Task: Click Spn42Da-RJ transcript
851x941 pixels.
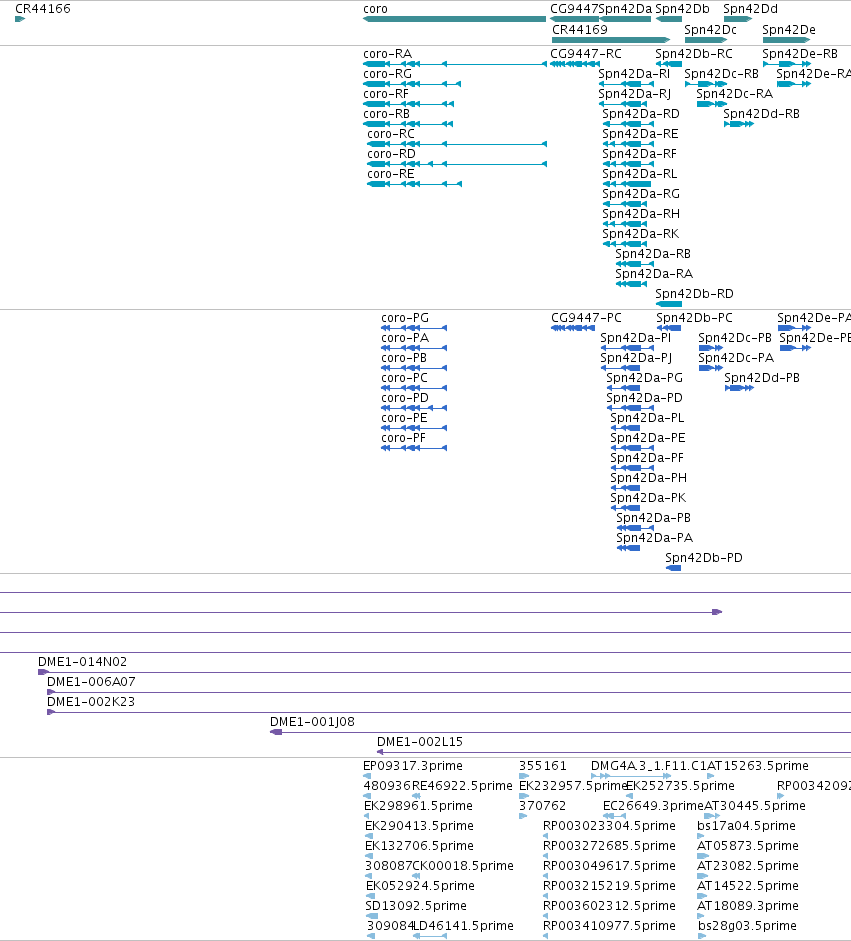Action: coord(623,104)
